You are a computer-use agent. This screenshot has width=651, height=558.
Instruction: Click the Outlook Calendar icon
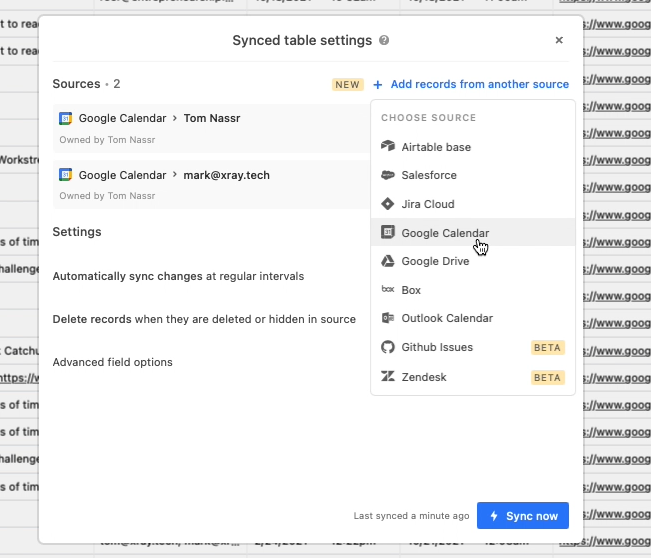(388, 318)
